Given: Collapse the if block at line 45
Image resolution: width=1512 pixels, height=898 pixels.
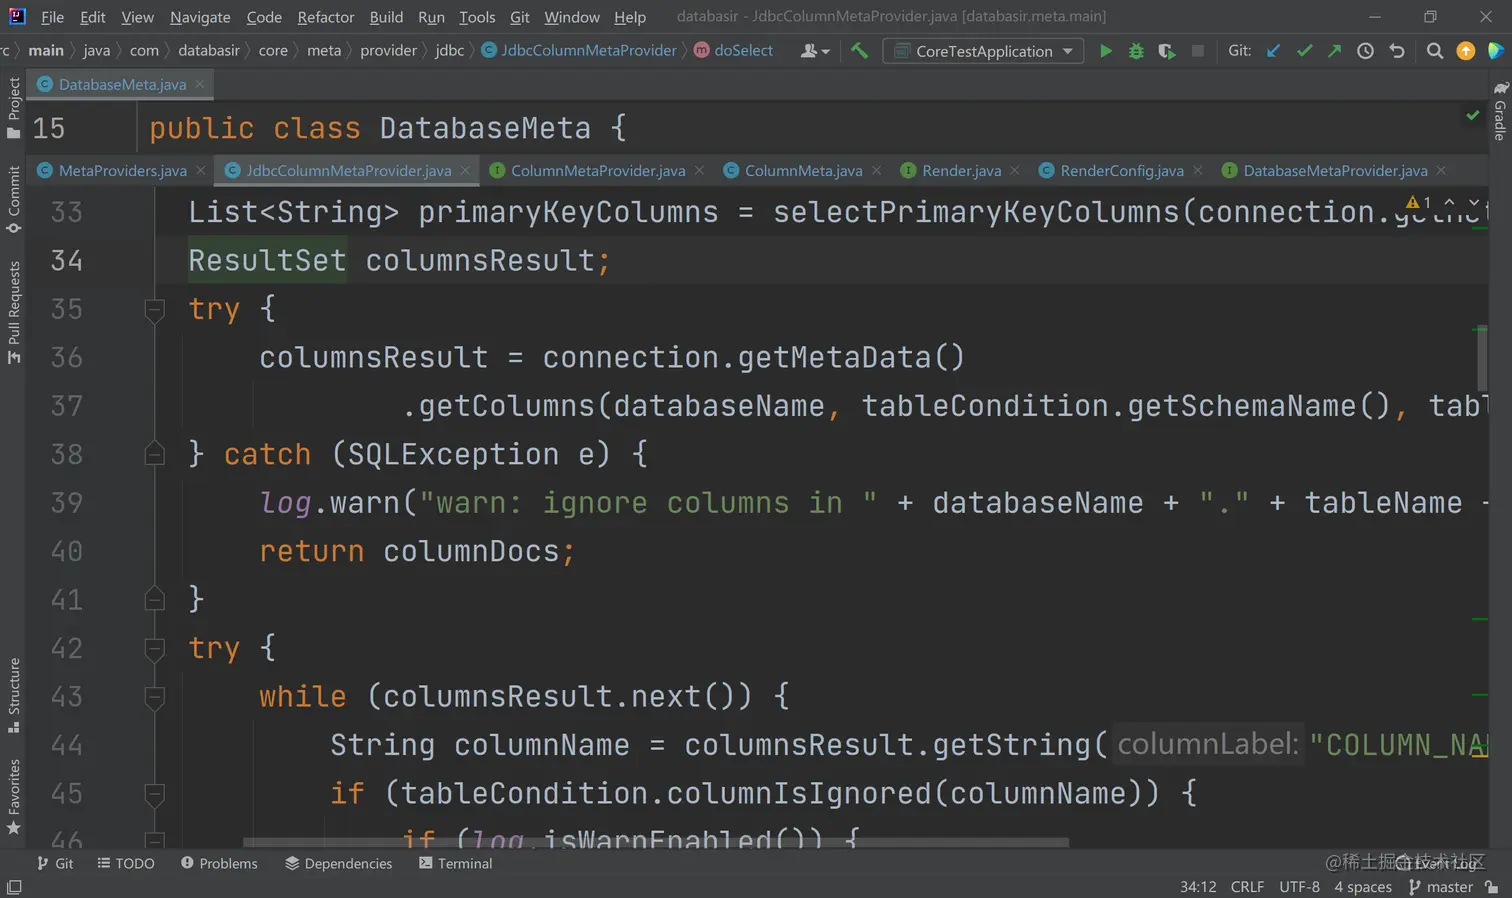Looking at the screenshot, I should point(154,793).
